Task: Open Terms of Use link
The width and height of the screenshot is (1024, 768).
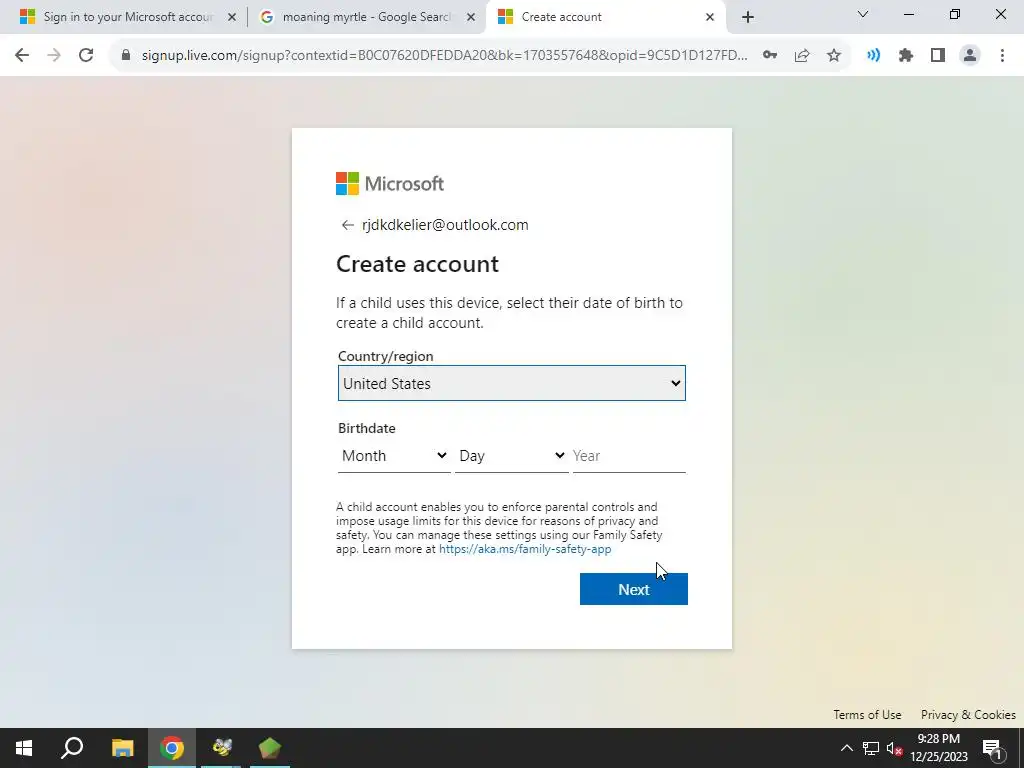Action: [867, 714]
